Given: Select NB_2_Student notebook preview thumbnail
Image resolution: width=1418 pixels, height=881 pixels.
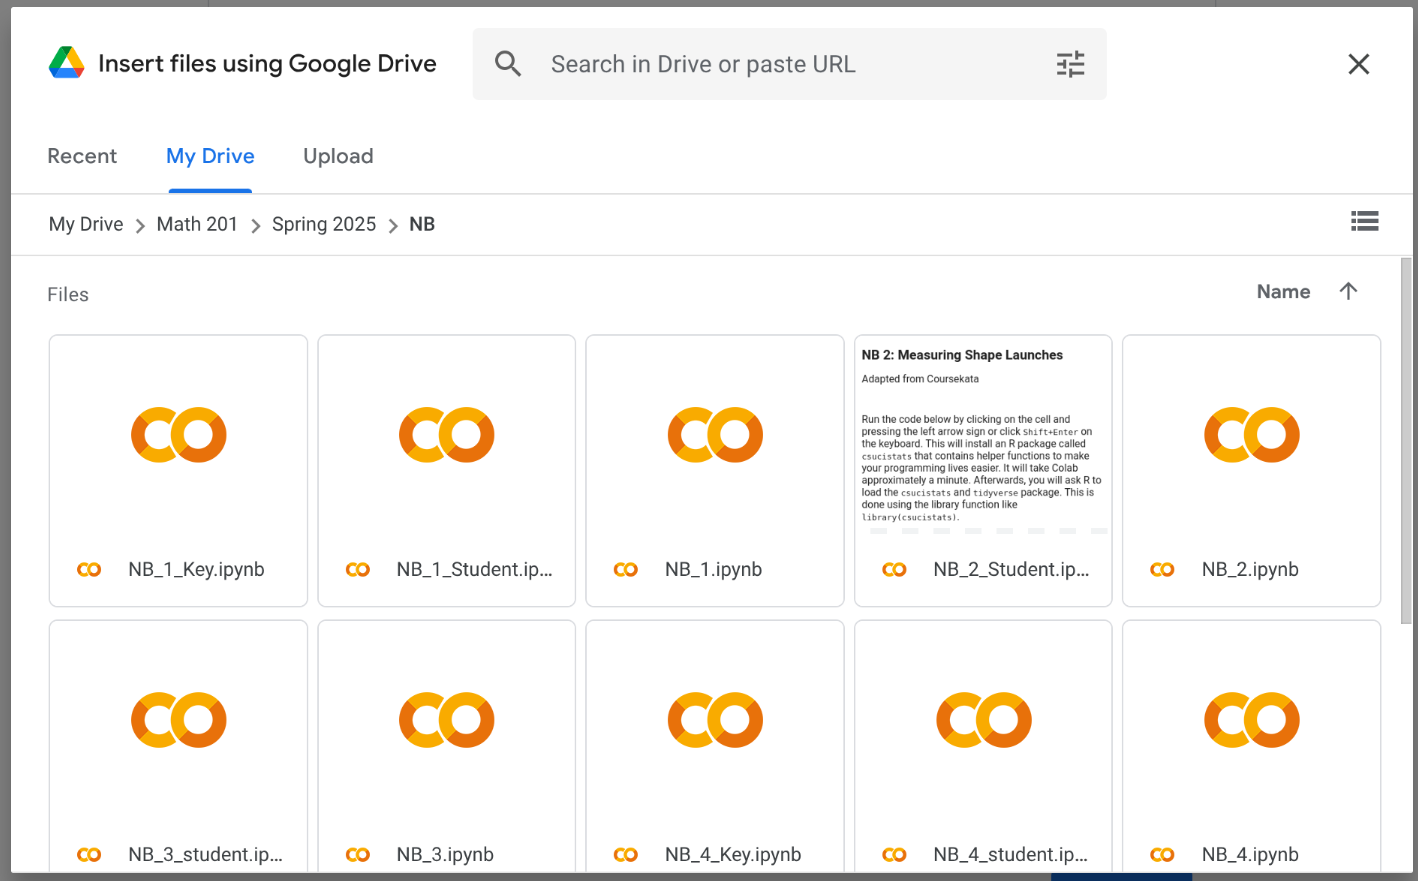Looking at the screenshot, I should click(x=982, y=440).
